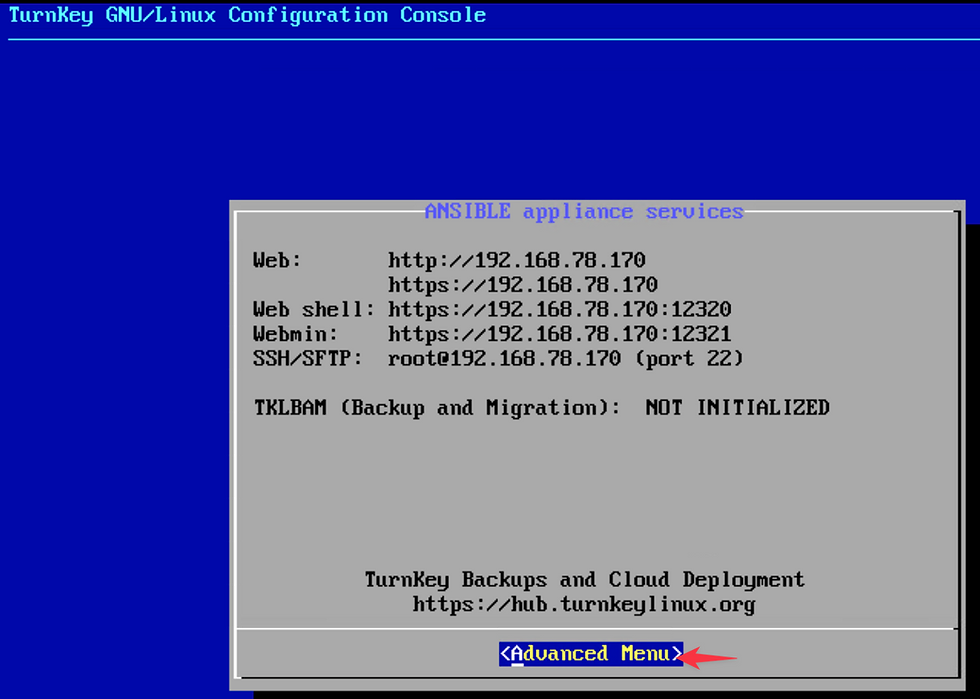Click the https://hub.turnkeylinux.org URL

coord(584,605)
